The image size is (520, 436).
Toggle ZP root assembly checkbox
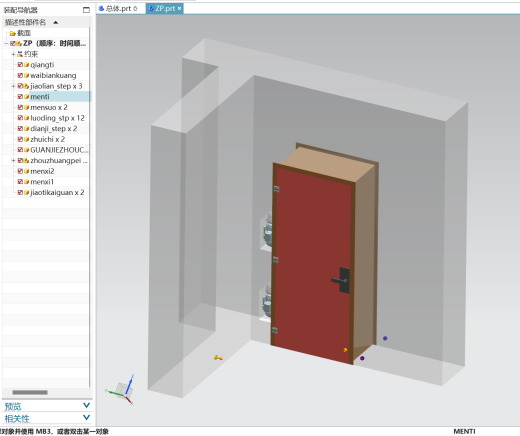[13, 43]
